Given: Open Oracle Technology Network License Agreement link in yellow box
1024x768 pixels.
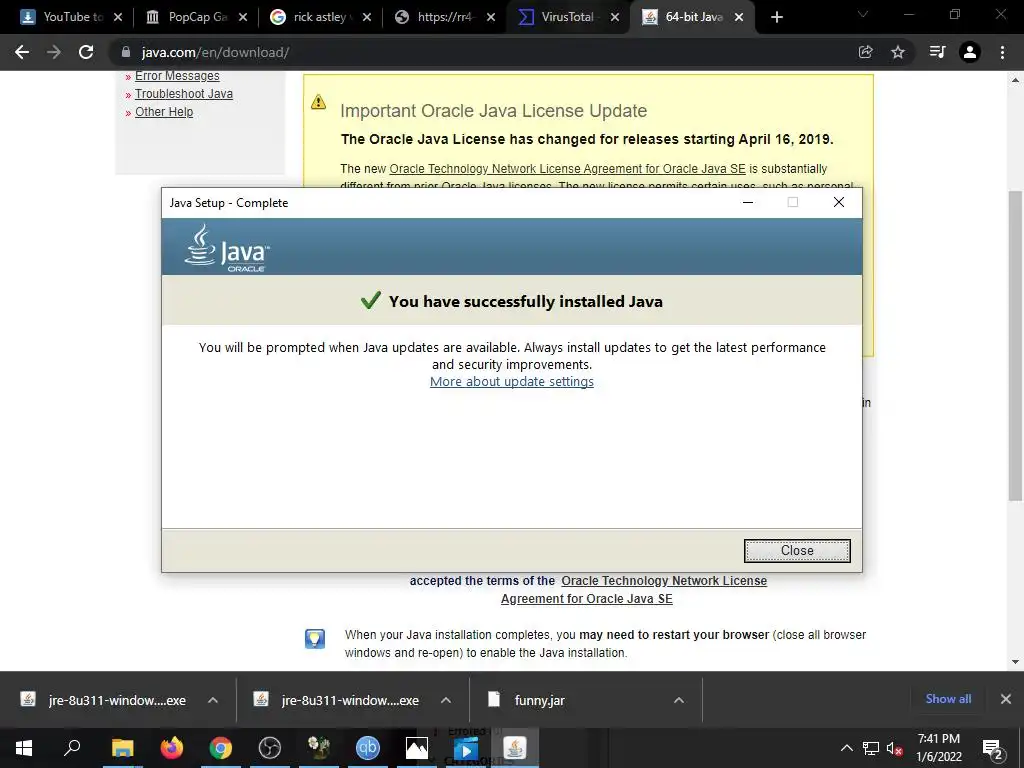Looking at the screenshot, I should (567, 168).
